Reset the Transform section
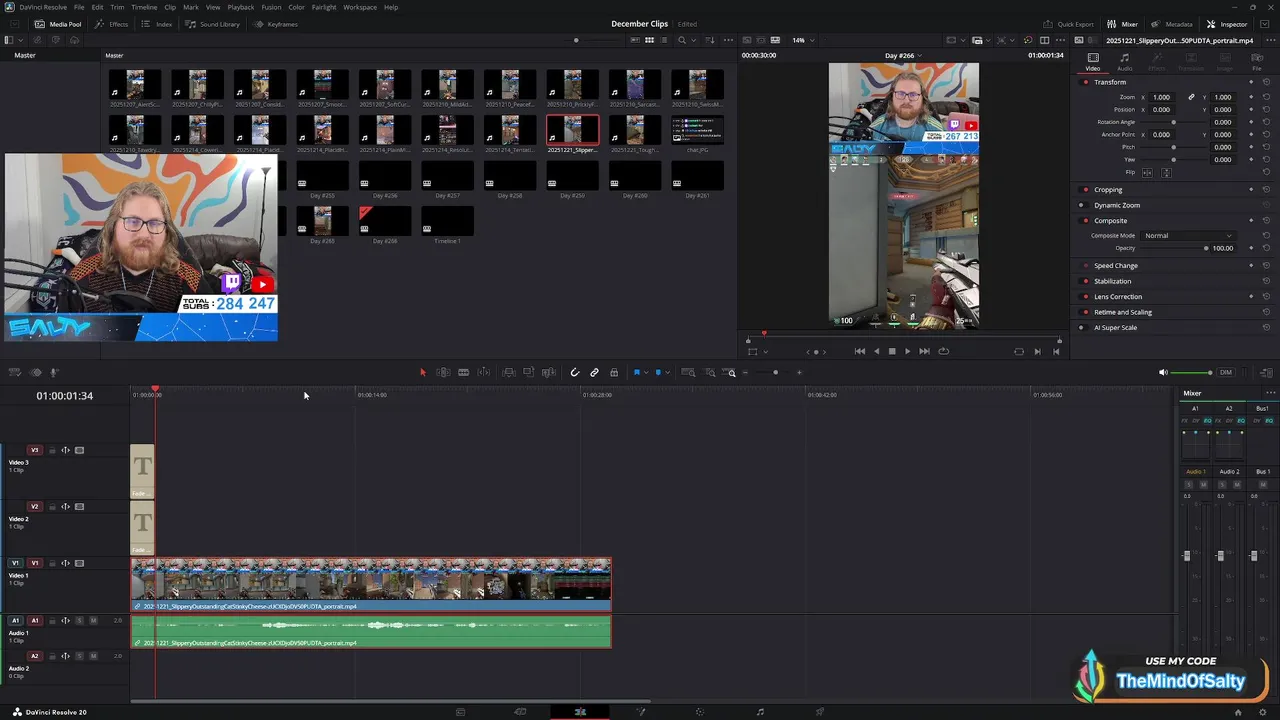This screenshot has height=720, width=1280. point(1266,82)
